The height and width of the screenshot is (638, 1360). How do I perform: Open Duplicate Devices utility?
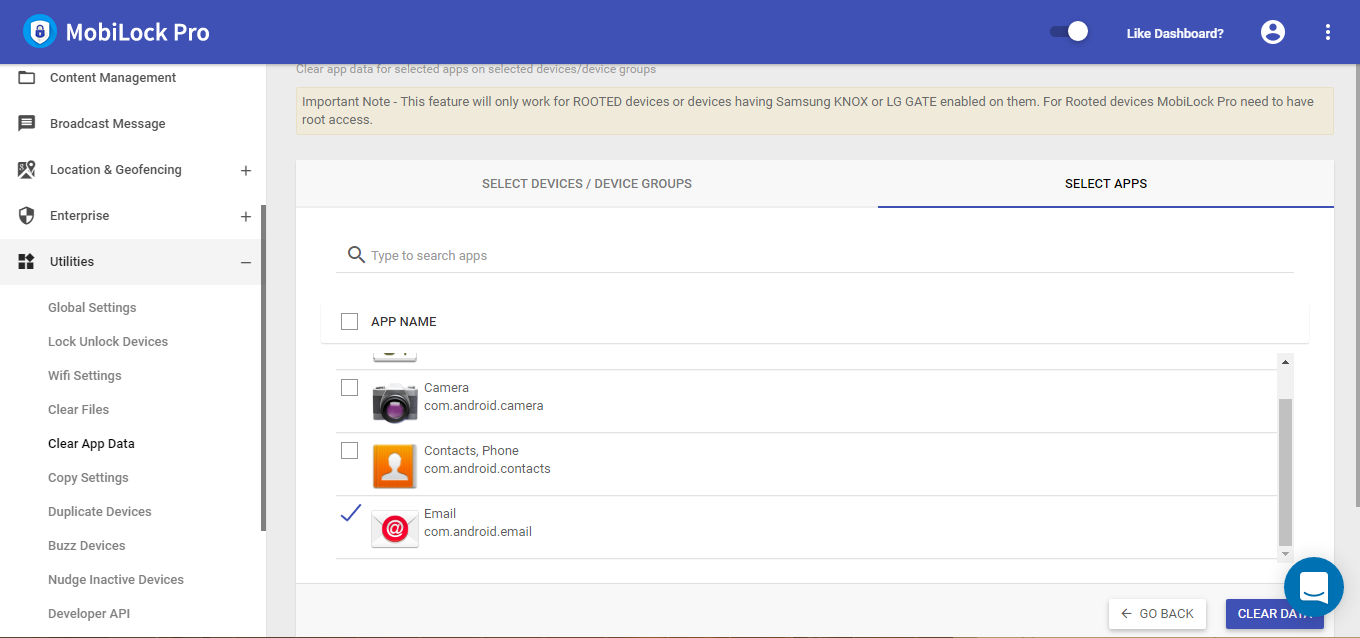click(100, 512)
